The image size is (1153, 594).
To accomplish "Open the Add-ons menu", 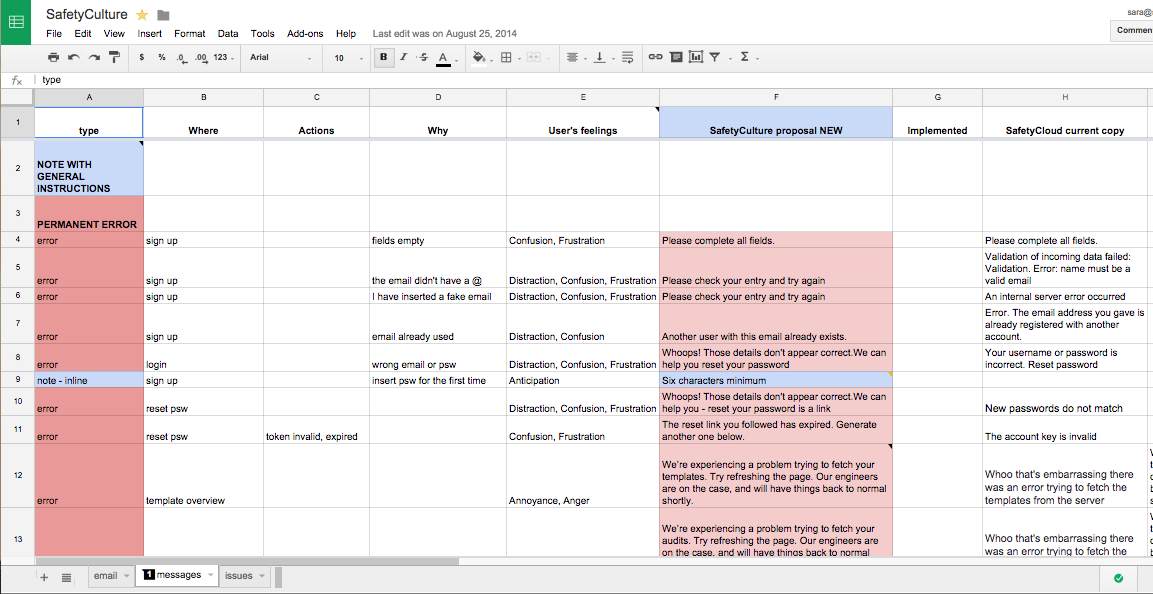I will point(305,34).
